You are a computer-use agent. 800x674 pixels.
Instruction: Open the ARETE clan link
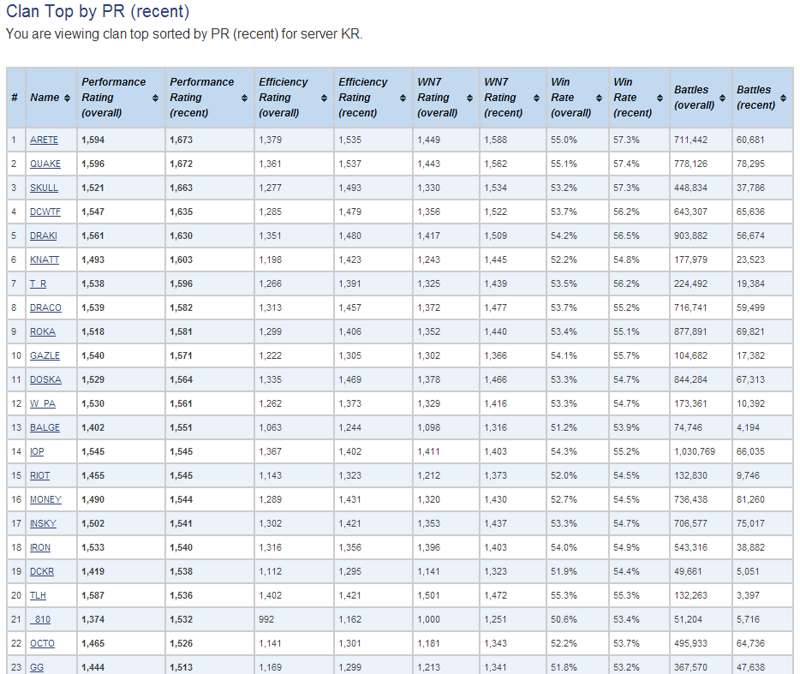44,140
